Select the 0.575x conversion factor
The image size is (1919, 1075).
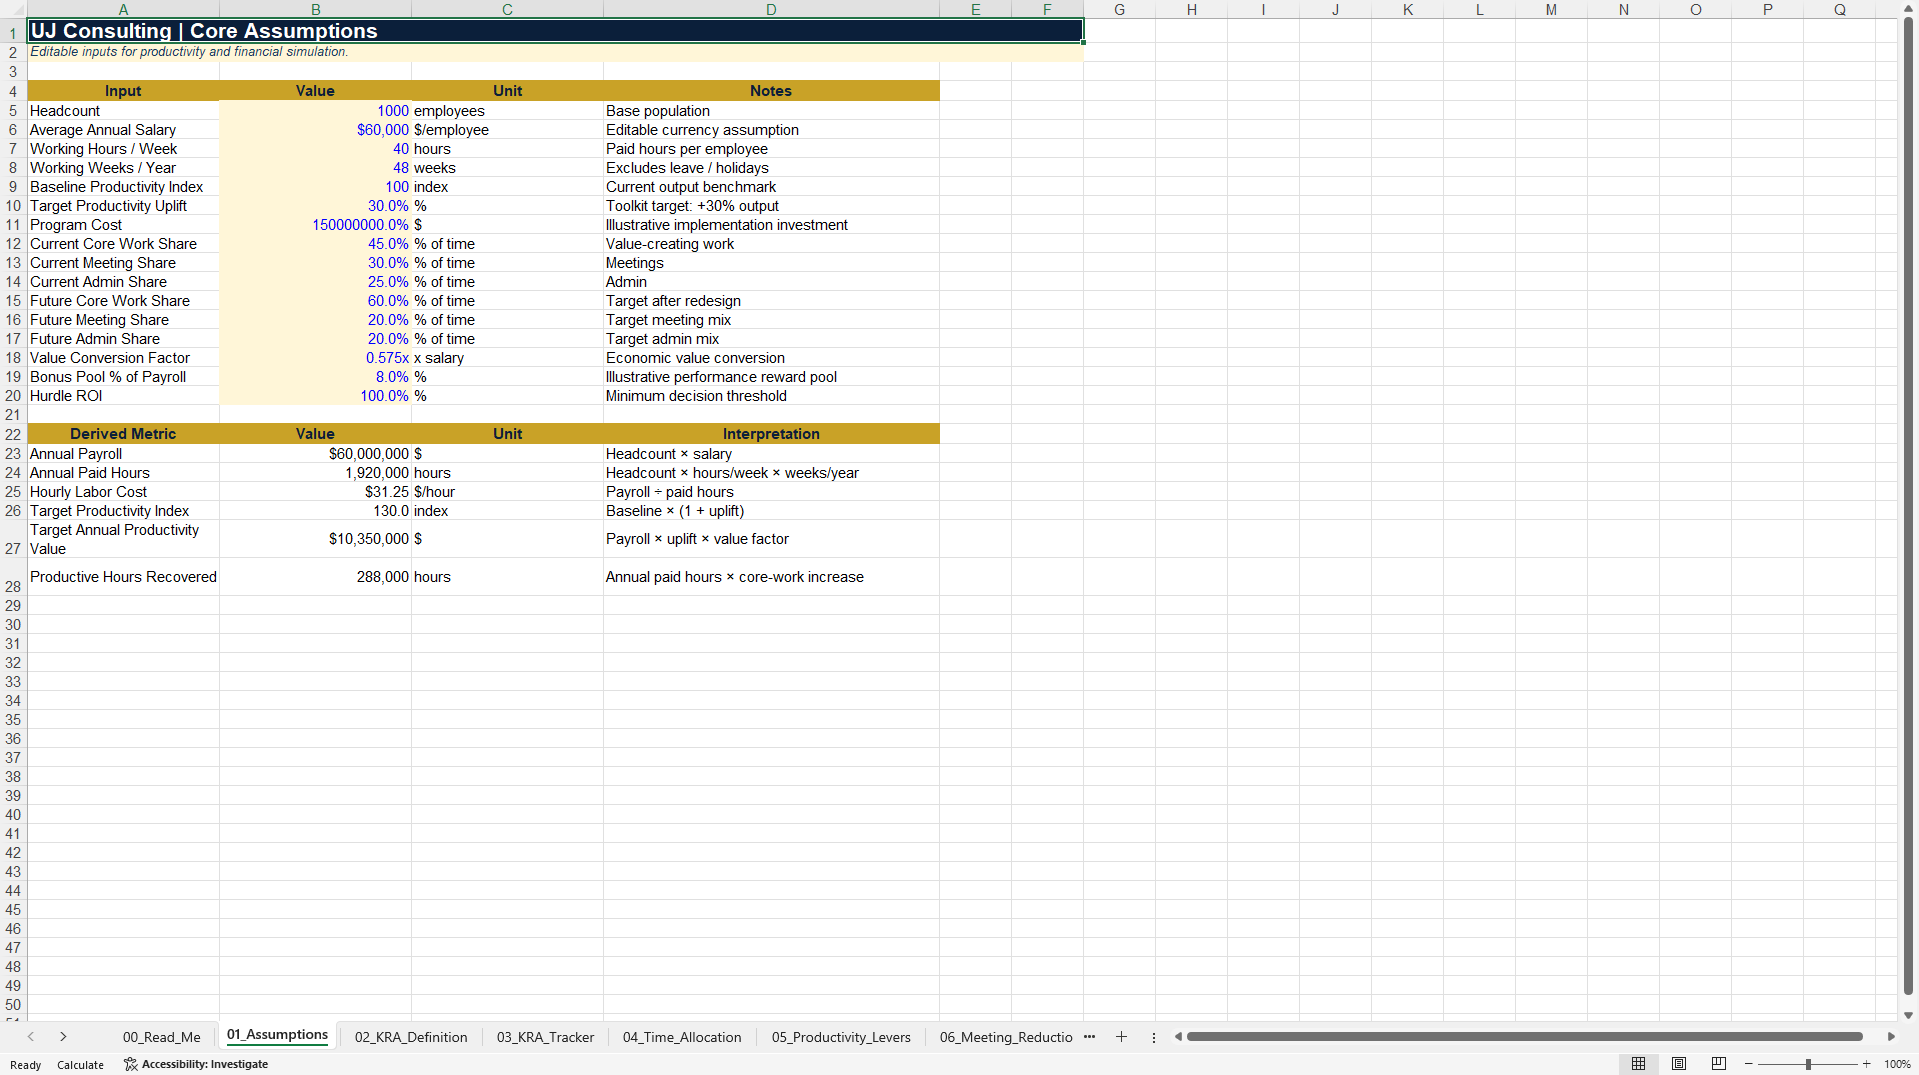(x=315, y=358)
